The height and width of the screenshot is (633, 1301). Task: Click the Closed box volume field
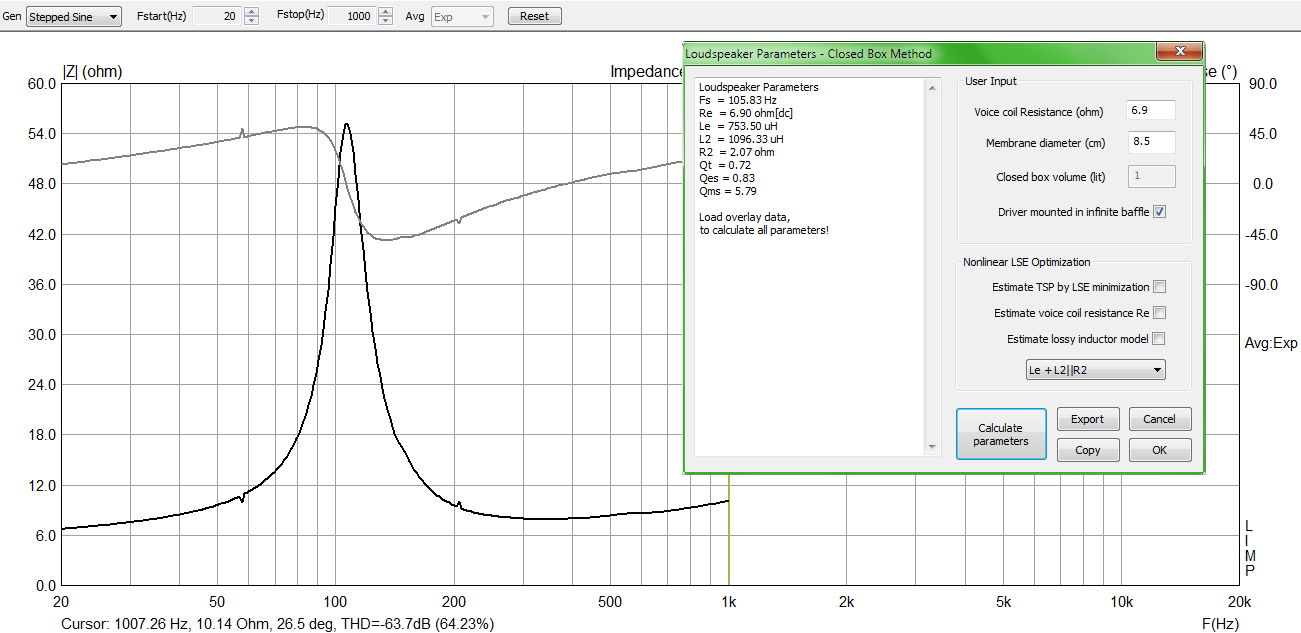(1151, 177)
